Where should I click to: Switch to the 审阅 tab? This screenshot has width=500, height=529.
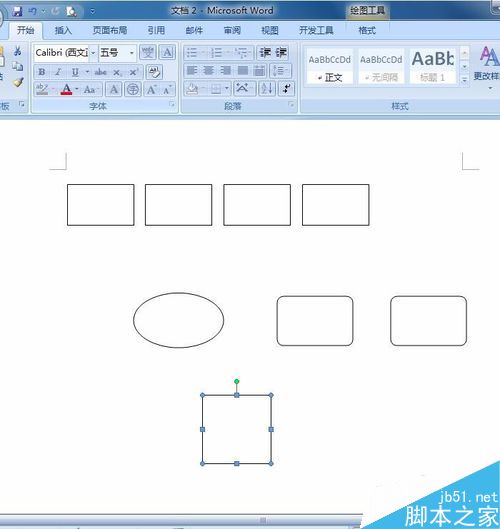[232, 30]
